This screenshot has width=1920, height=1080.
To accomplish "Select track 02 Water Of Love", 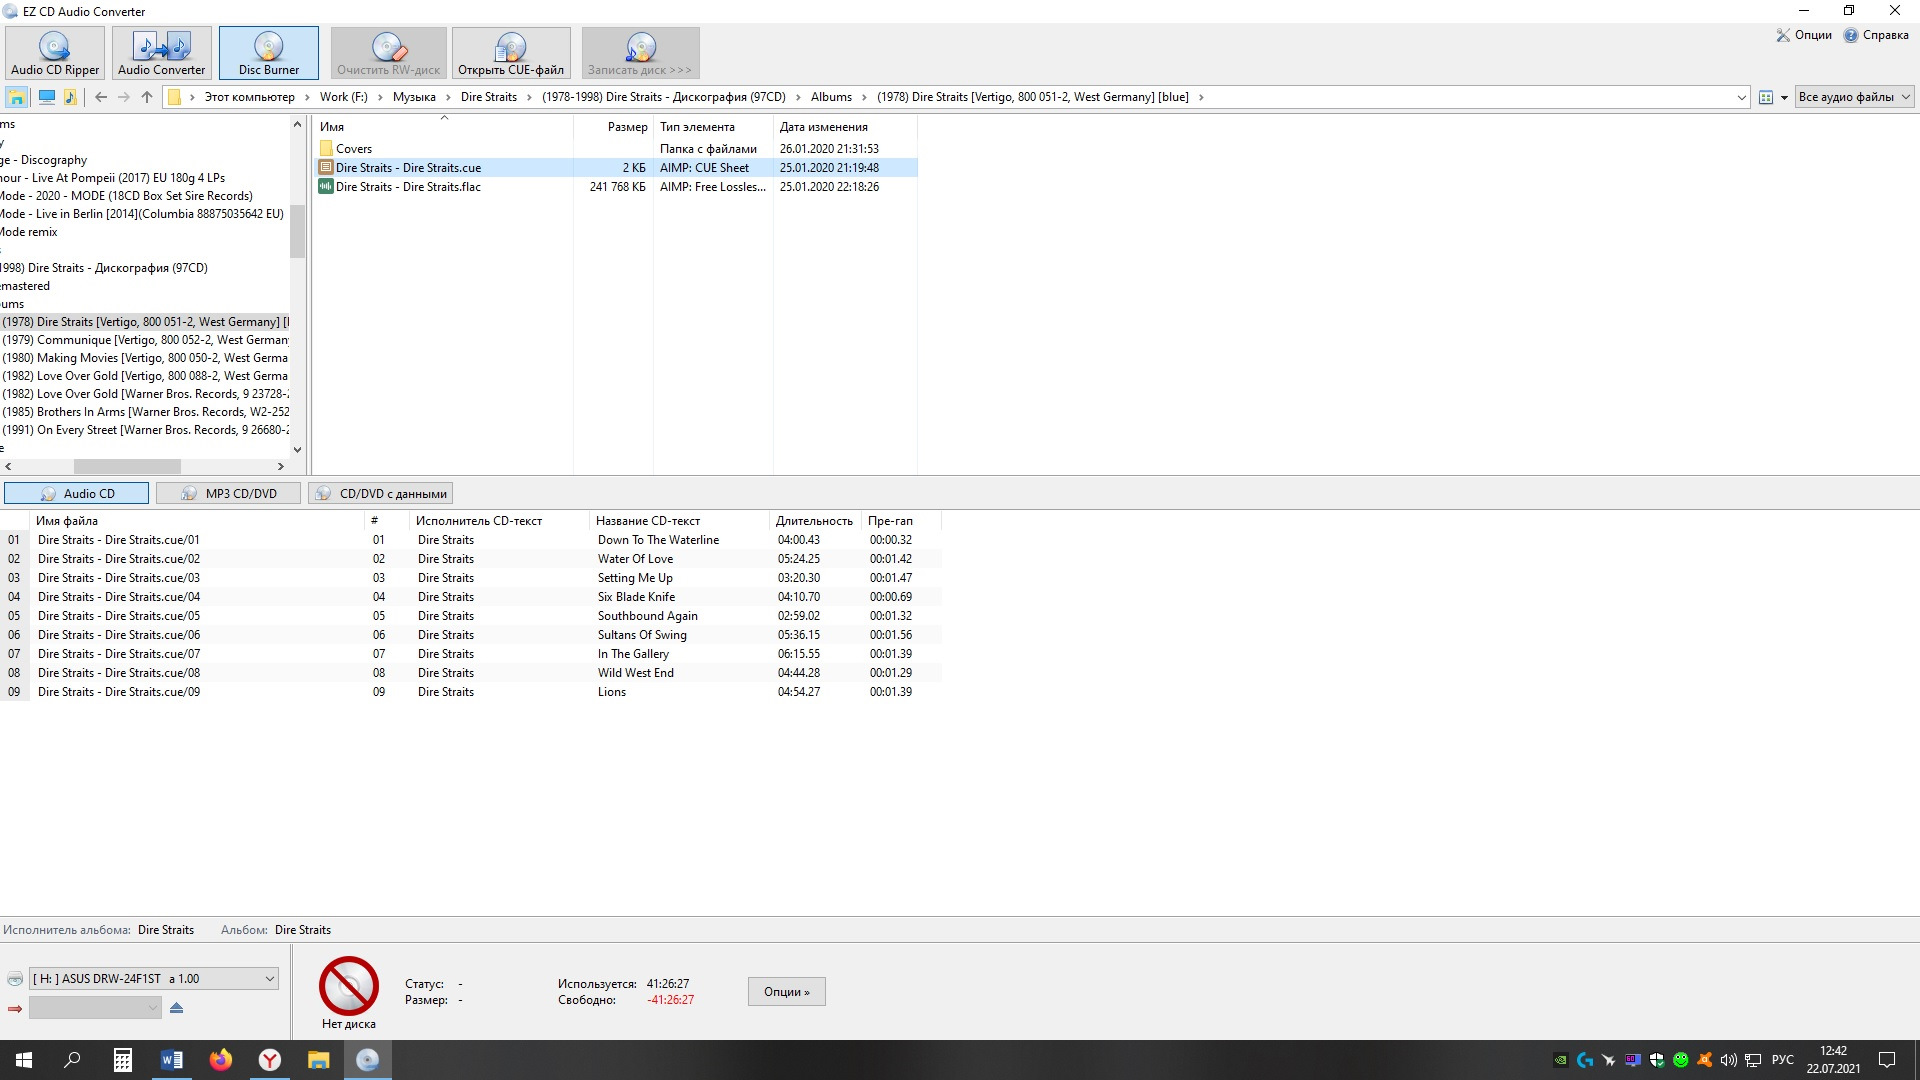I will coord(471,559).
